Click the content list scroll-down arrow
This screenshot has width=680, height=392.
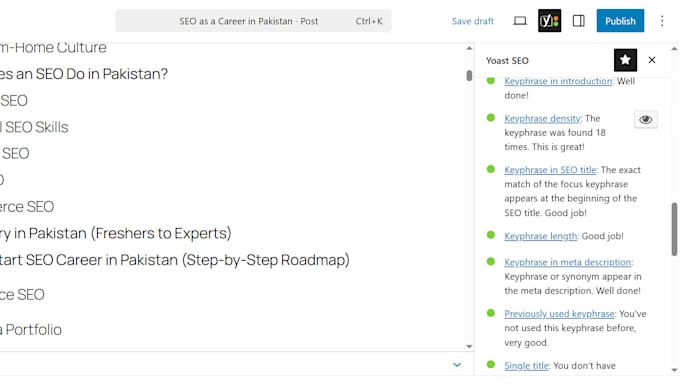tap(469, 346)
